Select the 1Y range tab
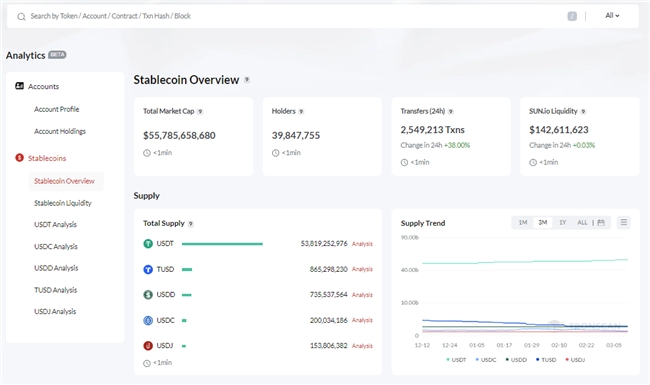The image size is (650, 385). [x=563, y=223]
